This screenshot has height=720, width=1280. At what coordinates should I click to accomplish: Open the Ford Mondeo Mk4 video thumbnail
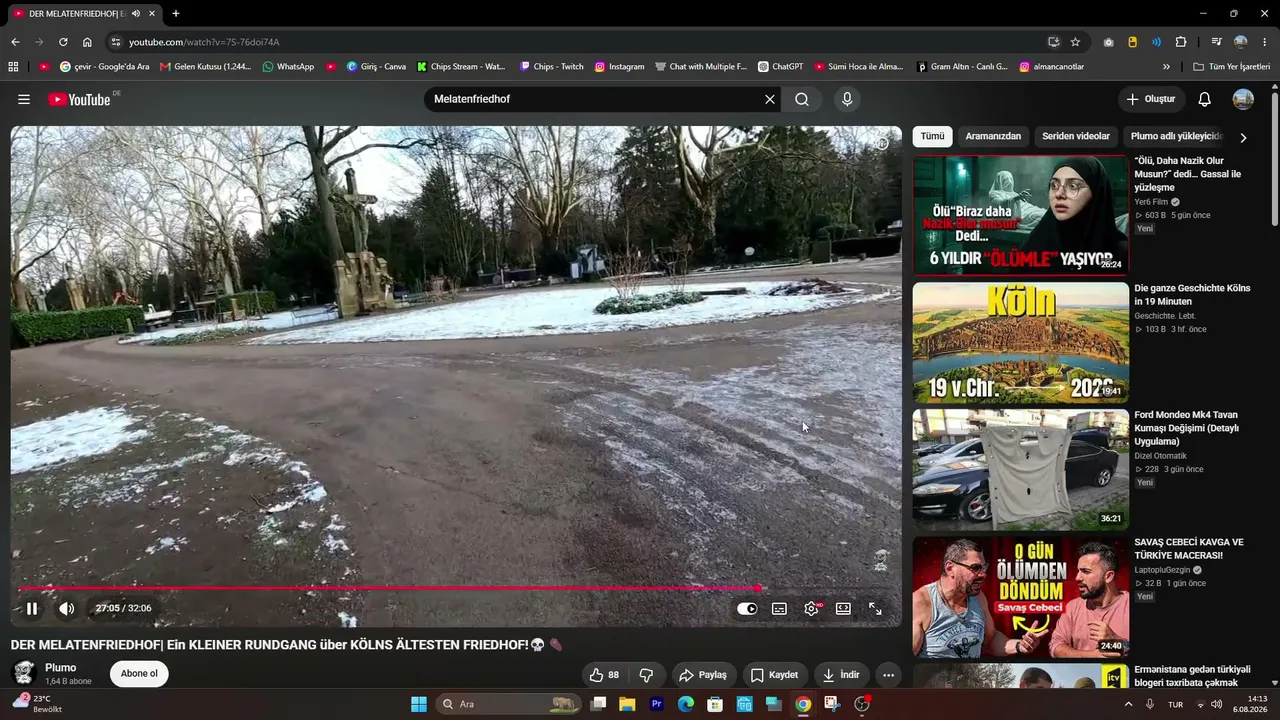point(1020,470)
